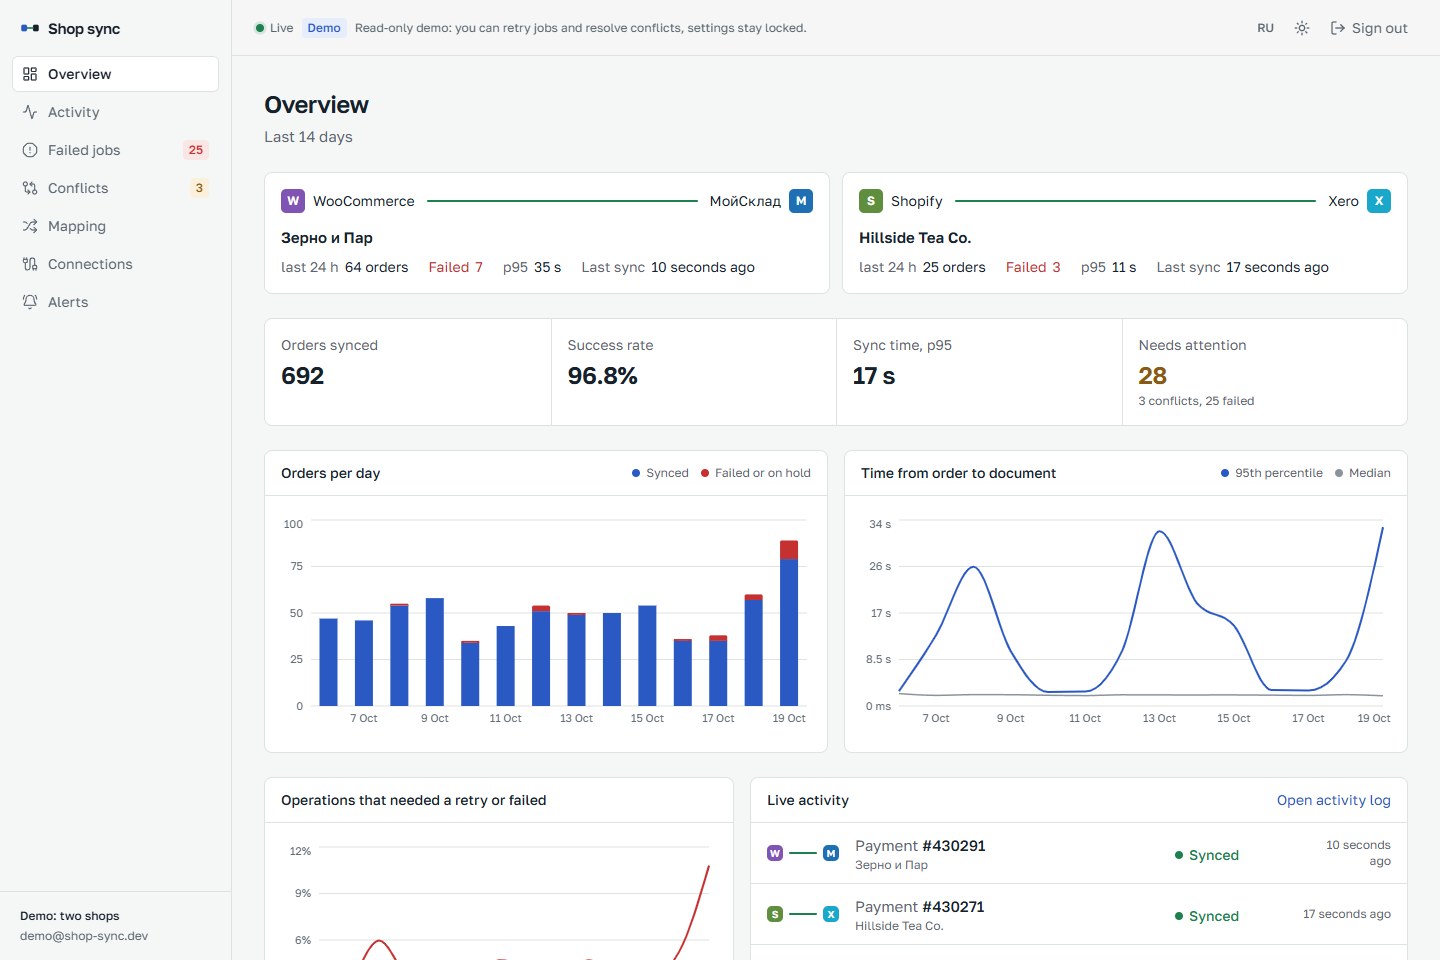This screenshot has height=960, width=1440.
Task: Click the Payment #430291 activity row
Action: click(1079, 853)
